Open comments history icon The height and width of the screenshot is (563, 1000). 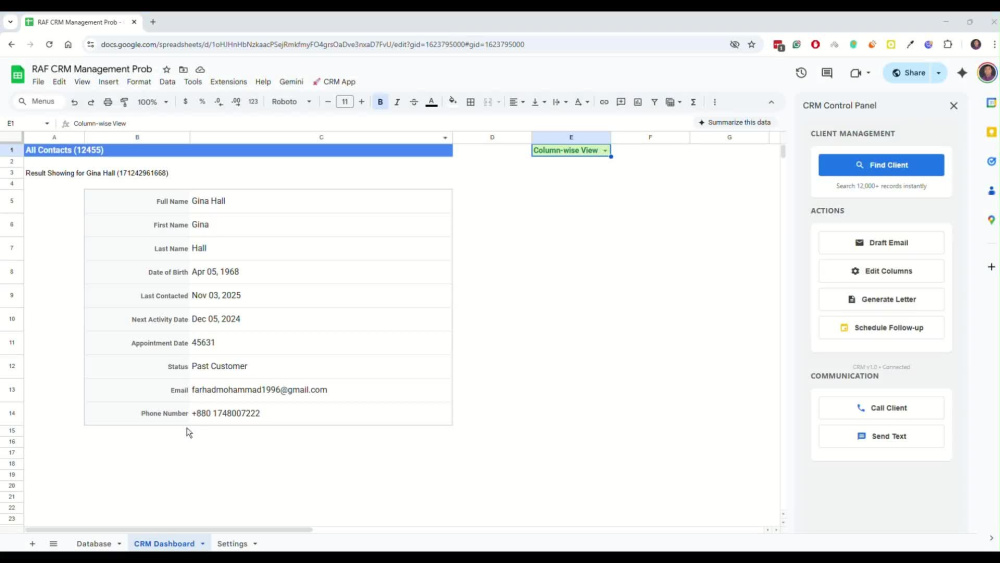click(827, 73)
